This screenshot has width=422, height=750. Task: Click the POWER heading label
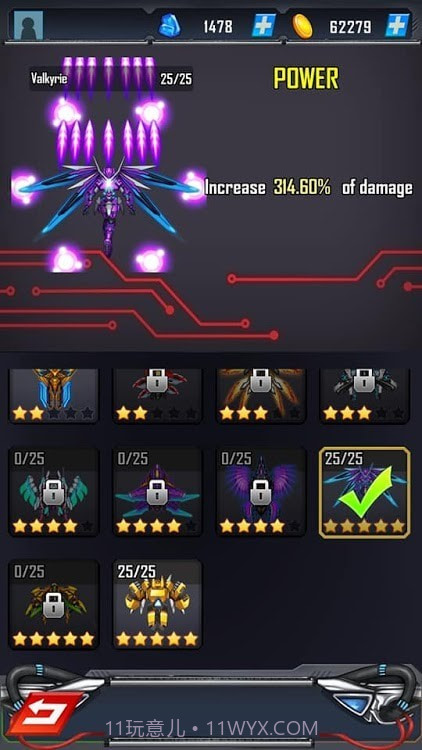pyautogui.click(x=306, y=78)
